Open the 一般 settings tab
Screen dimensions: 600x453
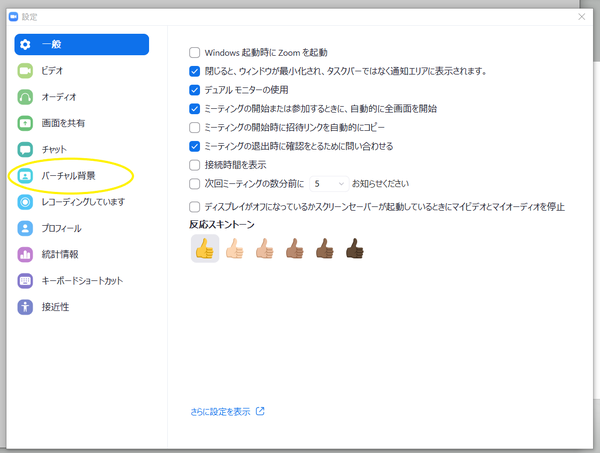click(82, 44)
